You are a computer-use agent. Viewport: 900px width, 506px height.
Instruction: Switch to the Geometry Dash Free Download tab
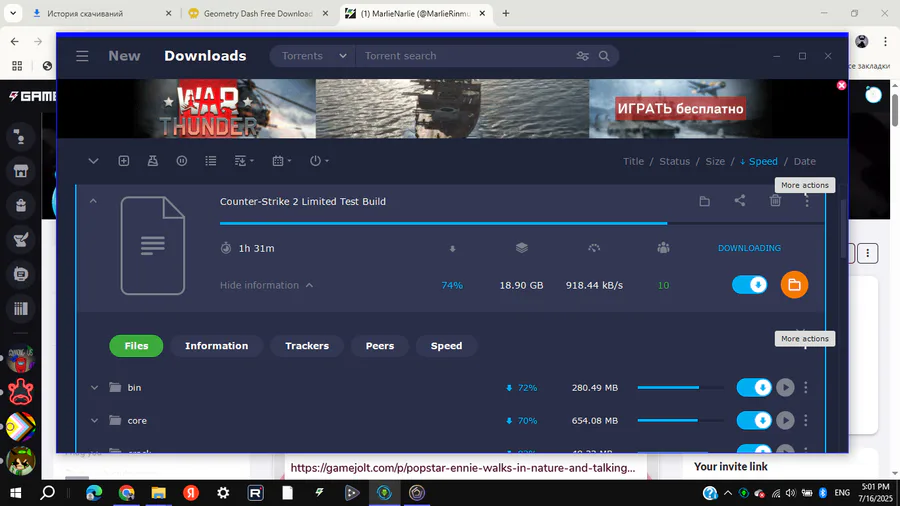pos(257,13)
